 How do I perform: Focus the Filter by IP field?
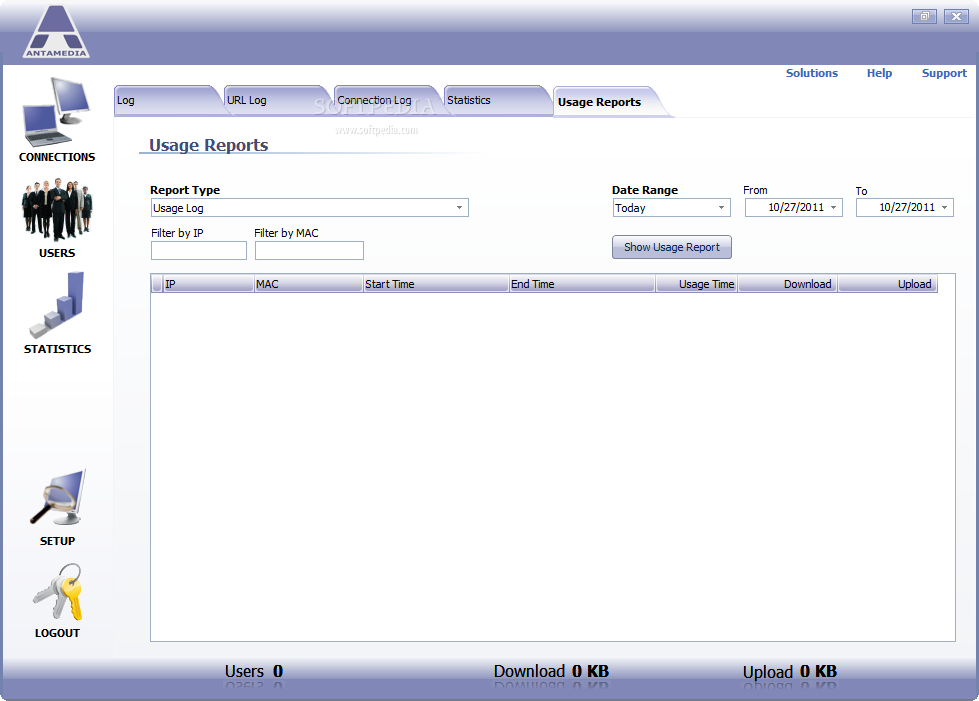pos(199,250)
